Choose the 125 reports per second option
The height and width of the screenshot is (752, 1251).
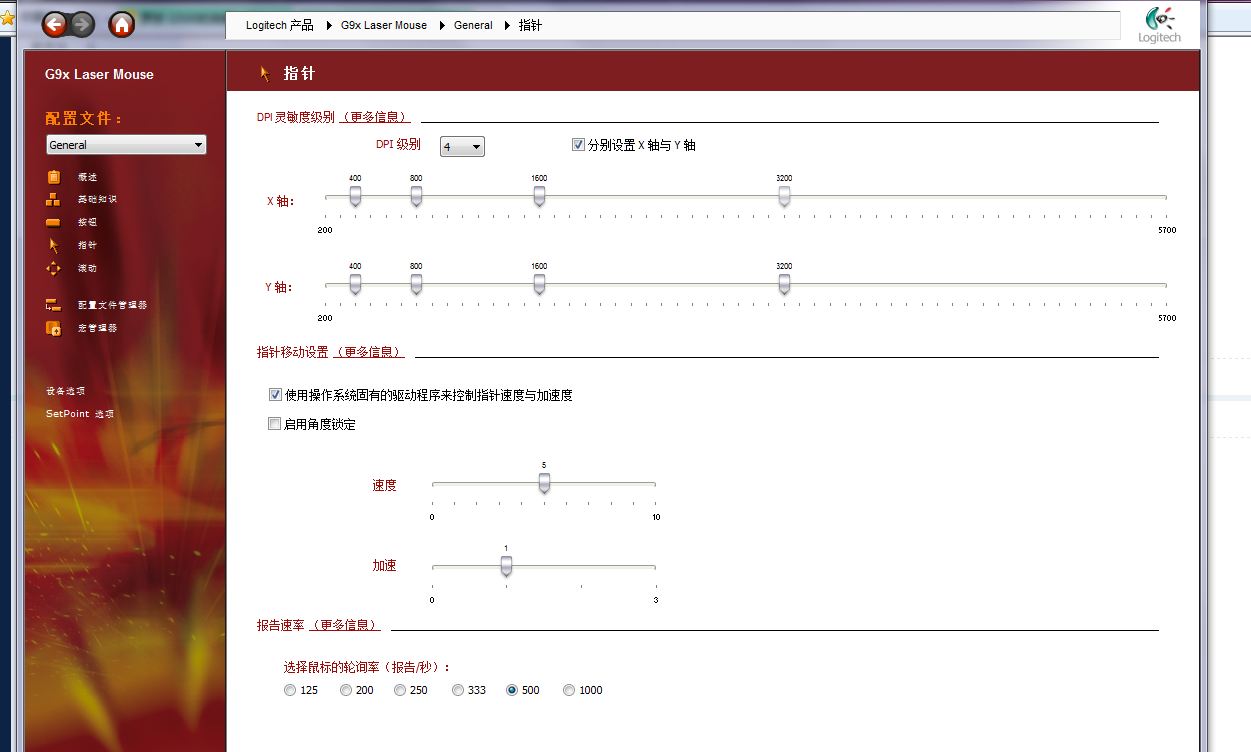tap(290, 690)
